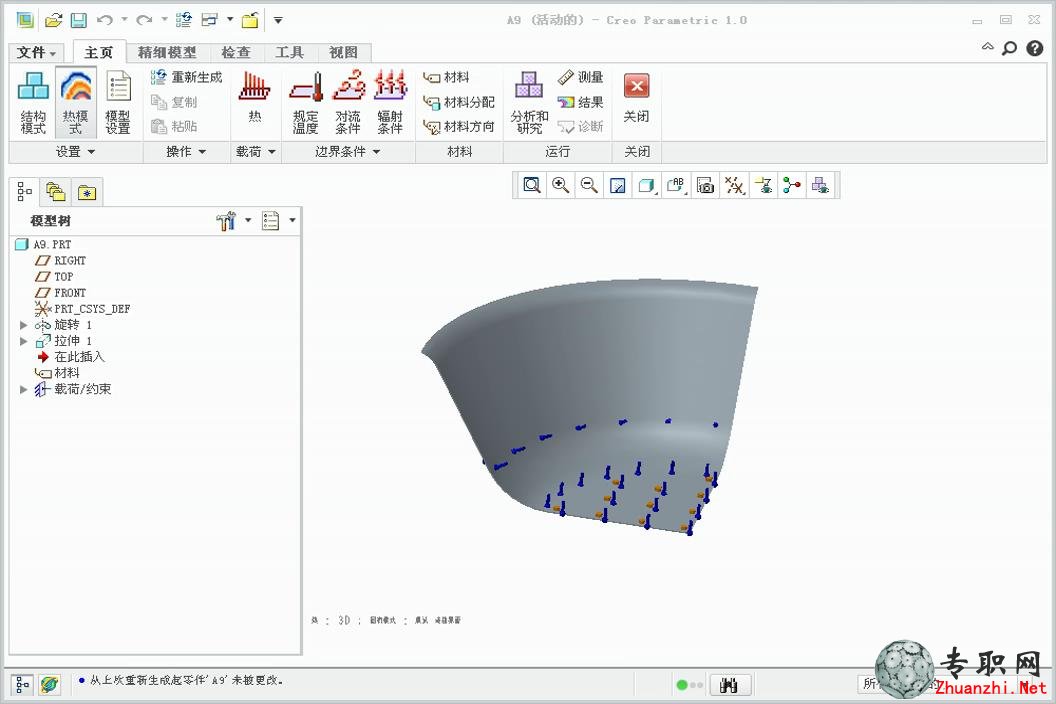
Task: Select RIGHT datum plane in tree
Action: pos(61,260)
